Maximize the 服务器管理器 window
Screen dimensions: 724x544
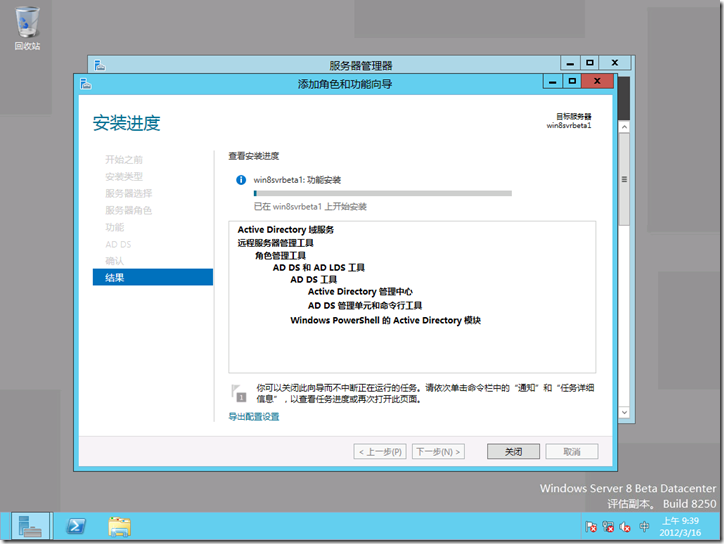pos(590,63)
